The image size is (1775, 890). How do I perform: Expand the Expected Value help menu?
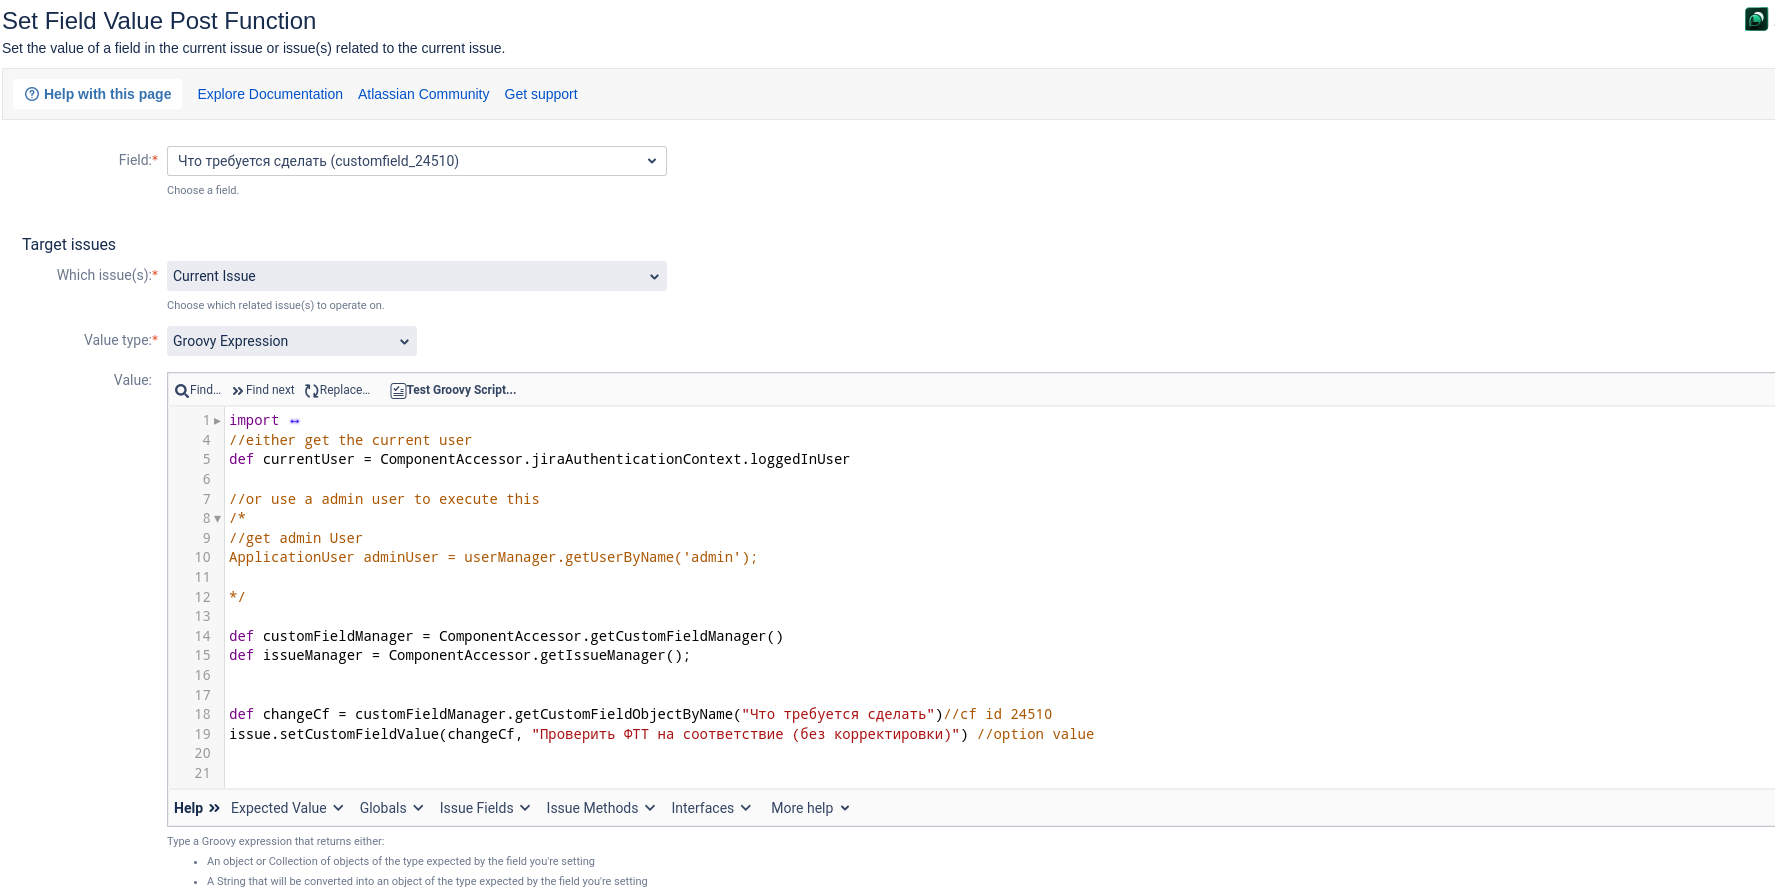click(x=287, y=808)
